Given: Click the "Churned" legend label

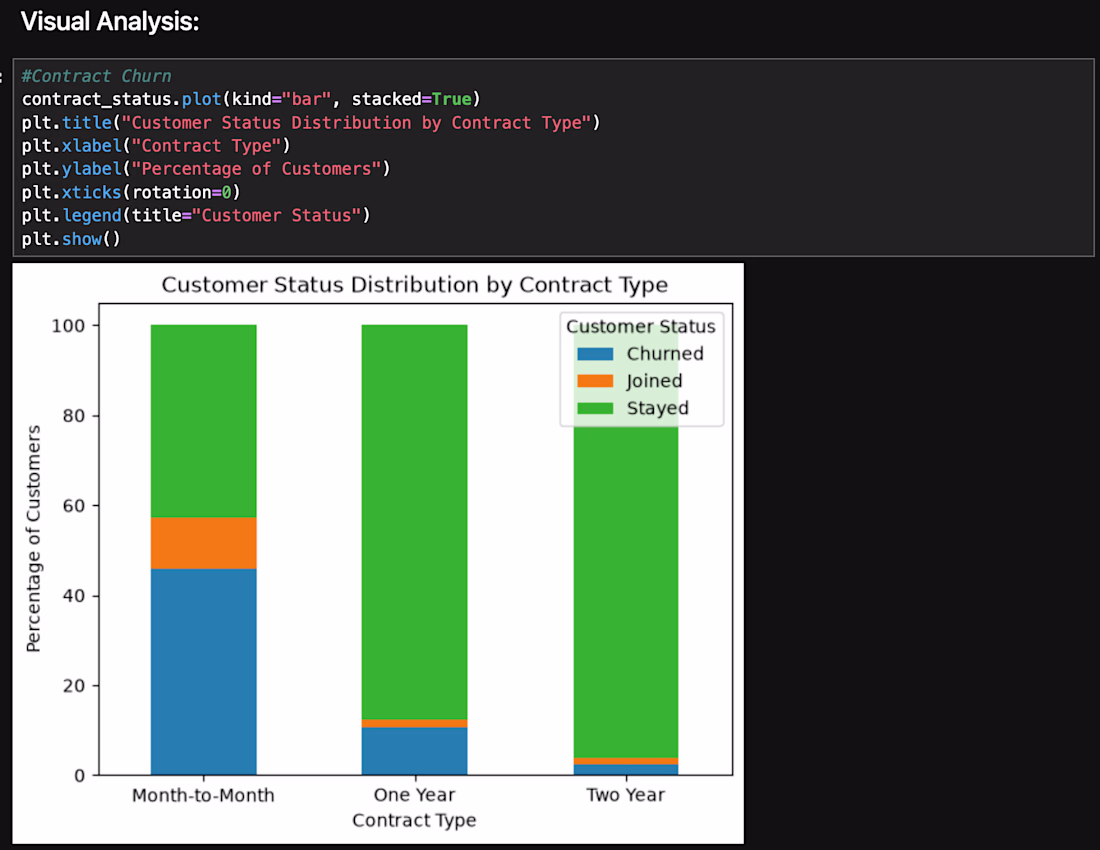Looking at the screenshot, I should [665, 353].
